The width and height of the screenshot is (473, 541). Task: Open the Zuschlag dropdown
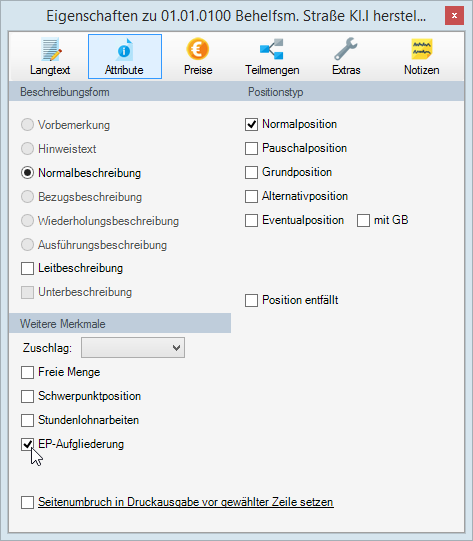(x=133, y=347)
